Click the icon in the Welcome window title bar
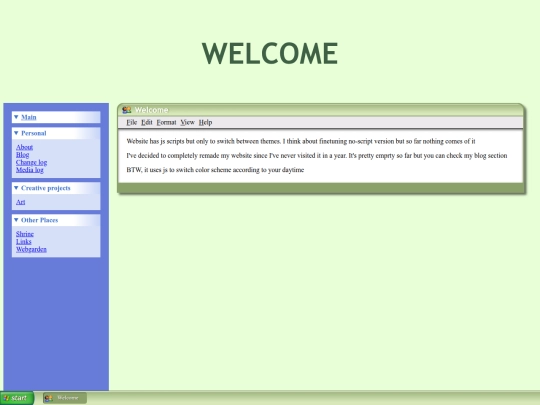This screenshot has height=405, width=540. pos(126,110)
